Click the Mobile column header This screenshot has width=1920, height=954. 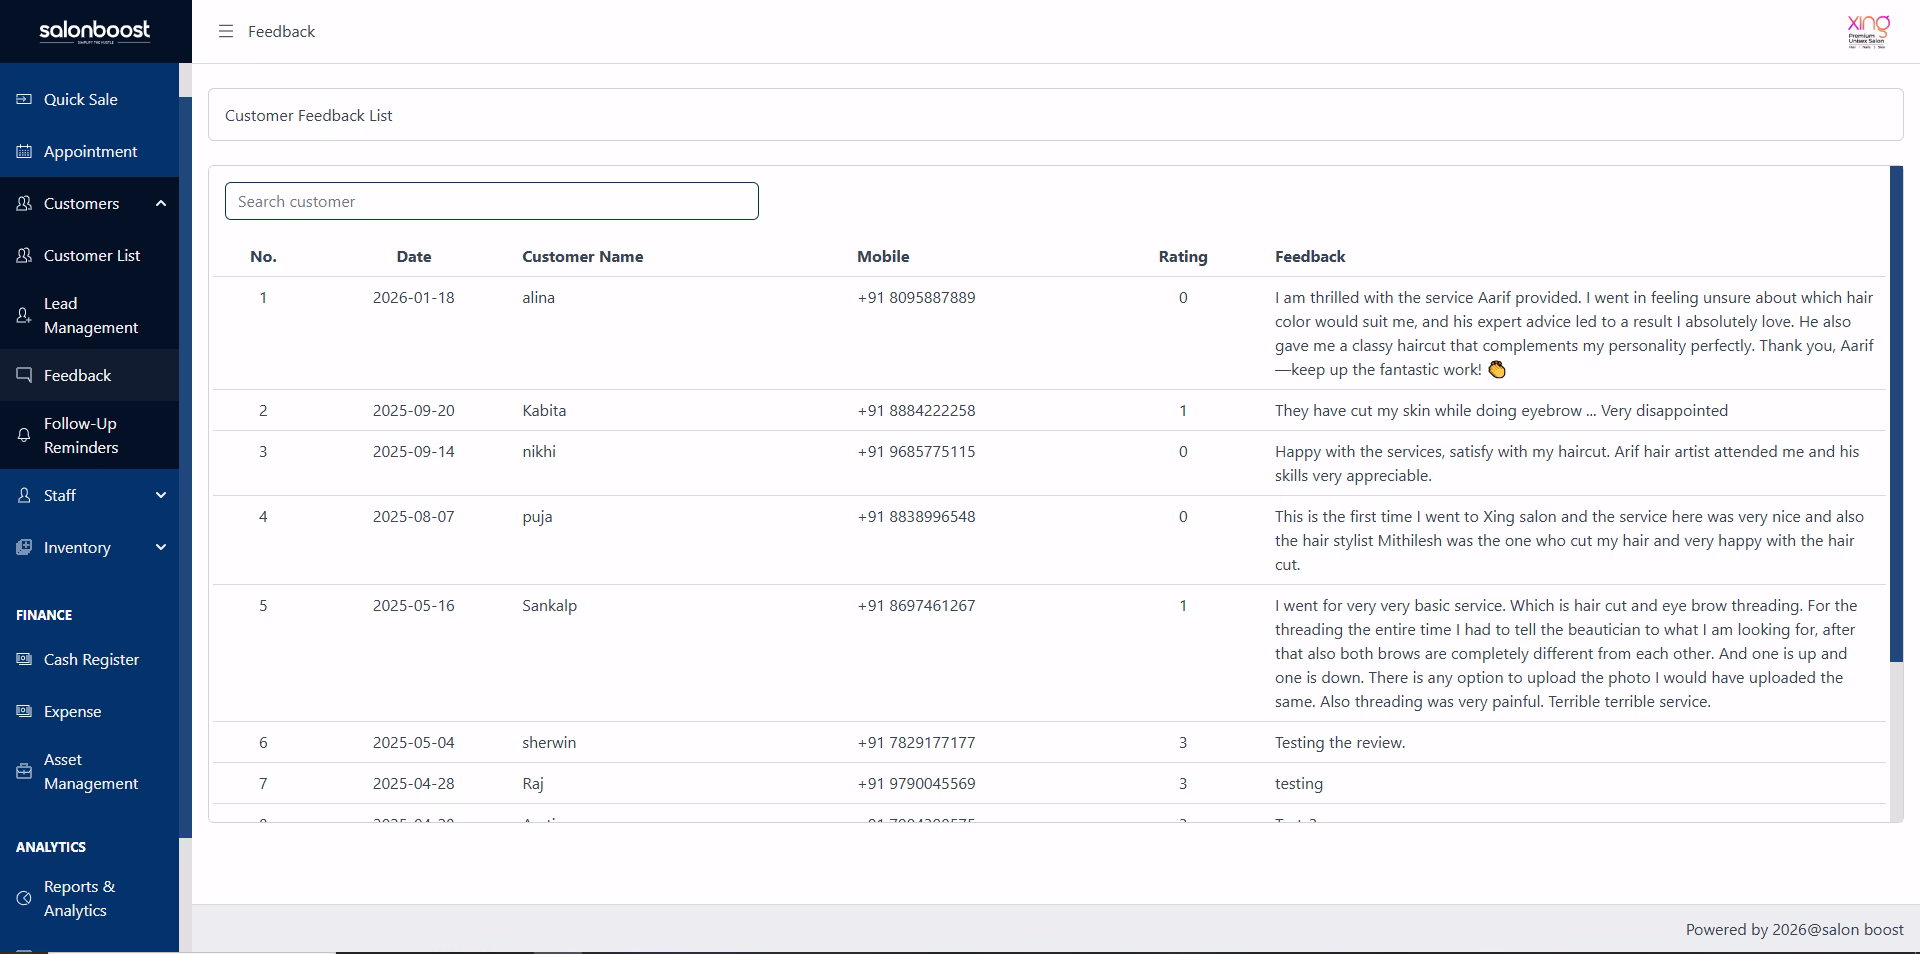883,256
